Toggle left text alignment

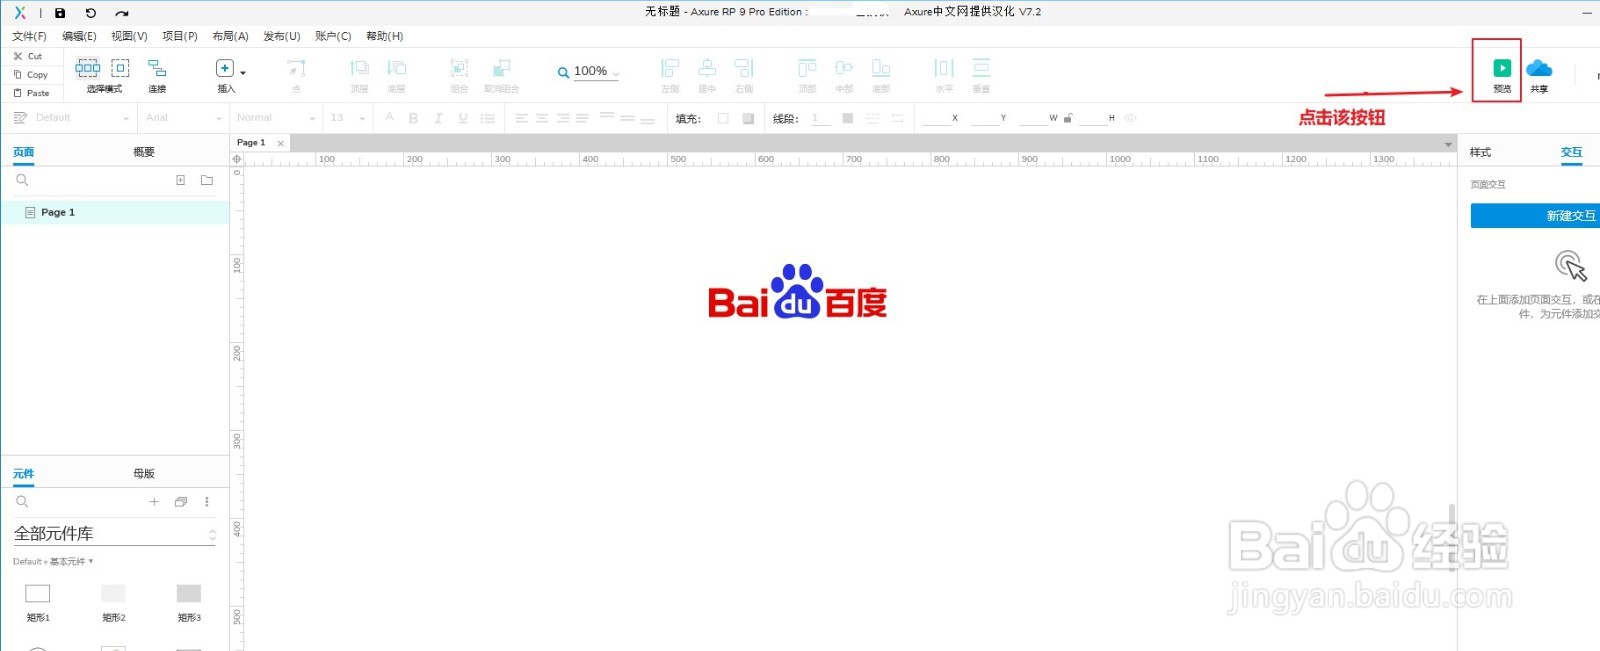(x=521, y=118)
